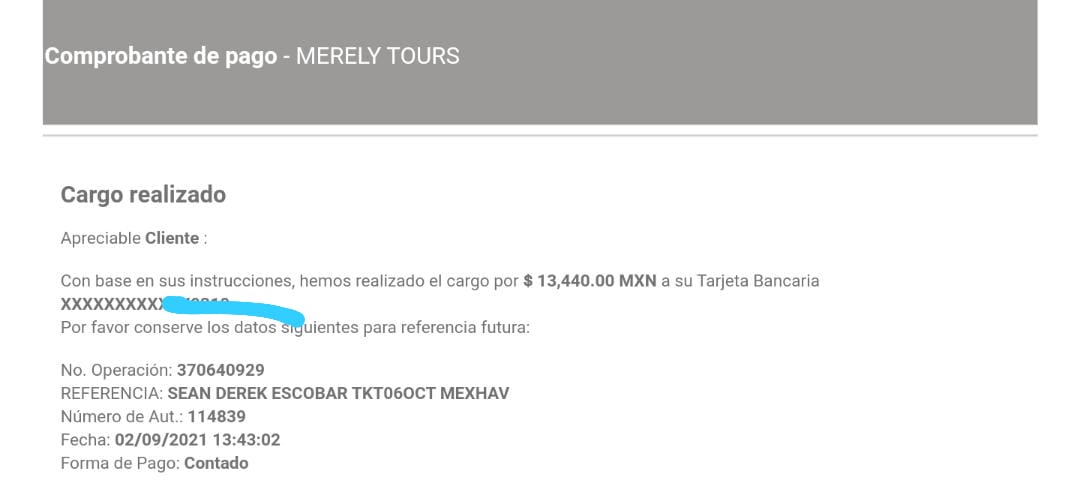This screenshot has height=486, width=1080.
Task: Click the No. Operación label
Action: tap(116, 370)
